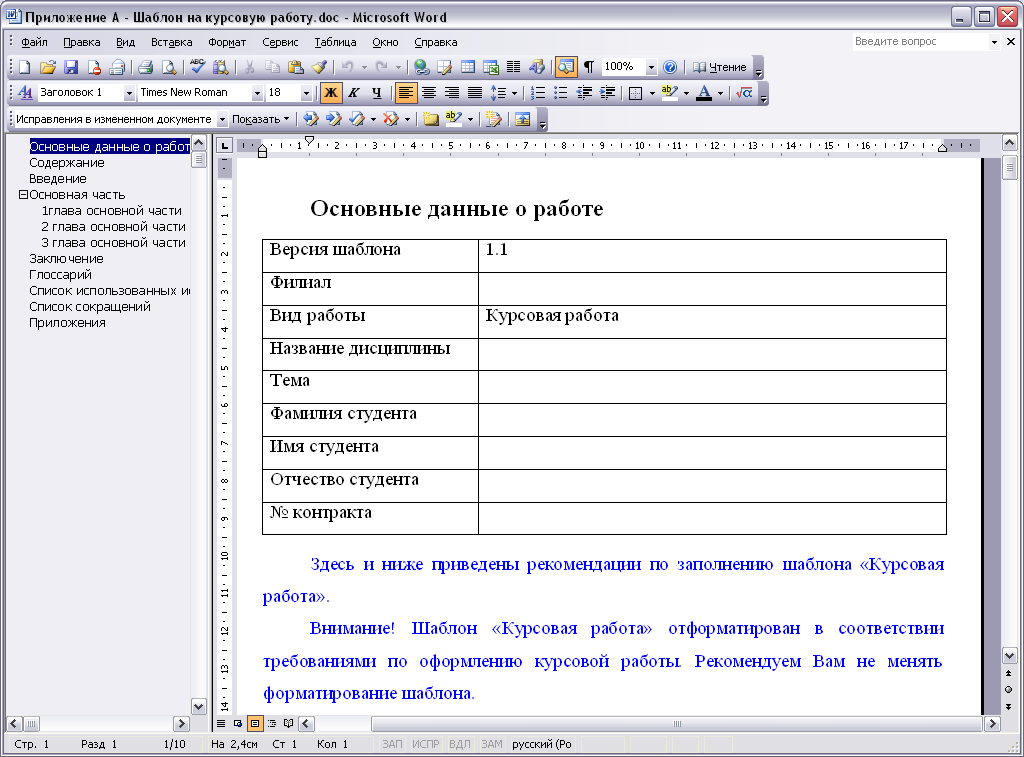This screenshot has width=1024, height=757.
Task: Toggle the Document Map button
Action: coord(566,67)
